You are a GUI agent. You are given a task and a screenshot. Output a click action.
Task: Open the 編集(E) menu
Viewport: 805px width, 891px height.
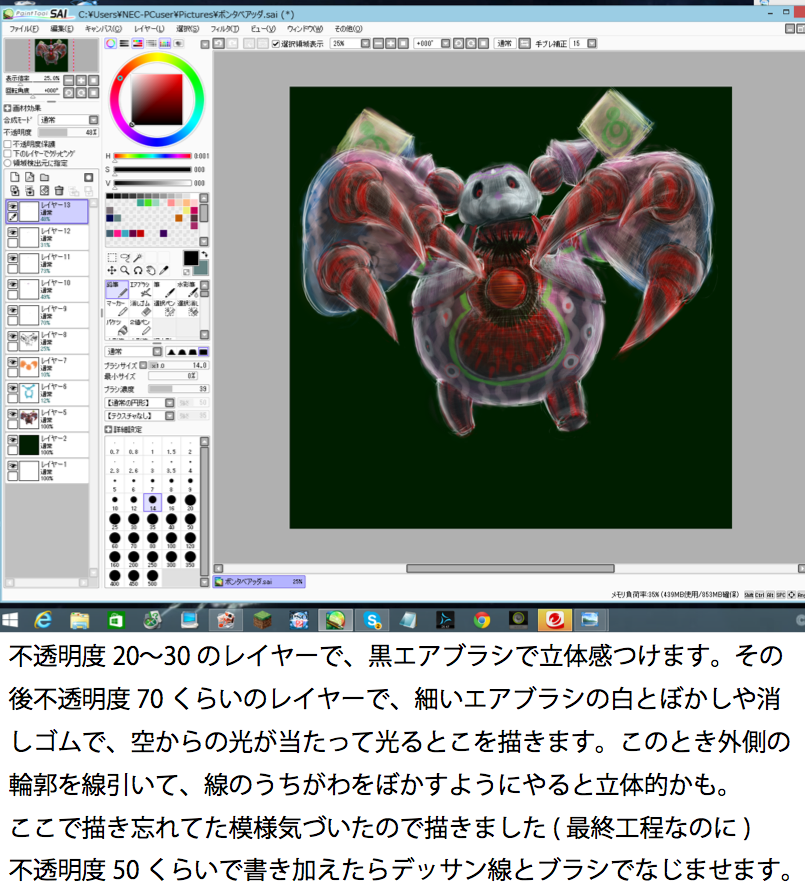[62, 28]
